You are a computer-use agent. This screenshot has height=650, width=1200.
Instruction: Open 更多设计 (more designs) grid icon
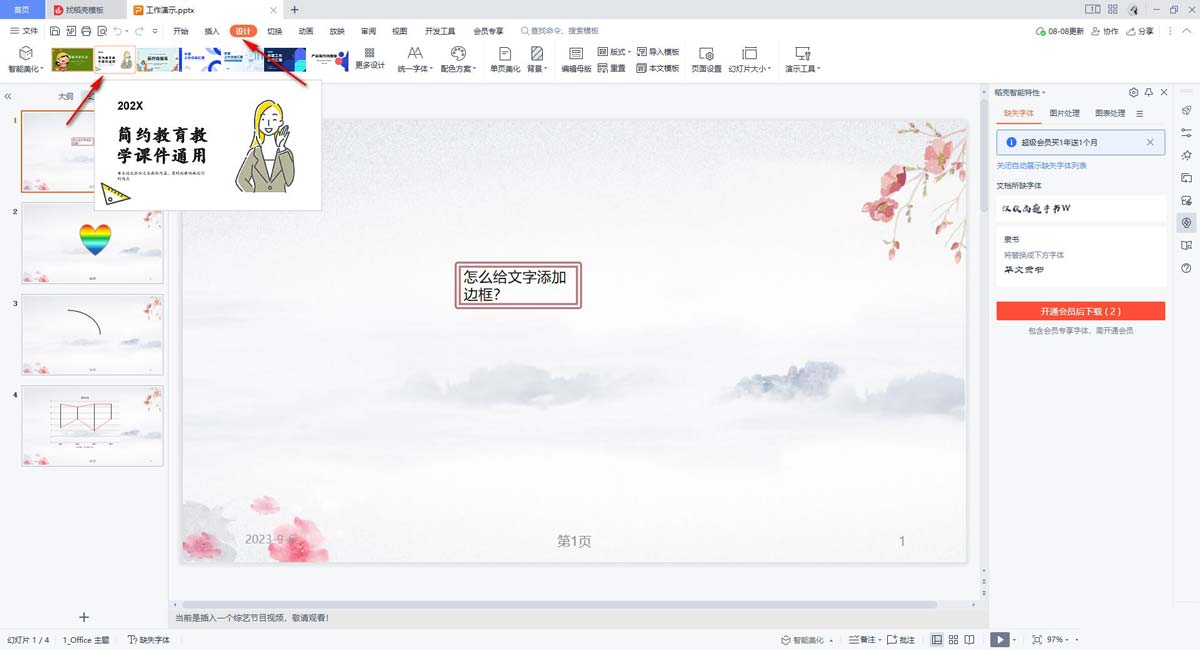tap(370, 58)
